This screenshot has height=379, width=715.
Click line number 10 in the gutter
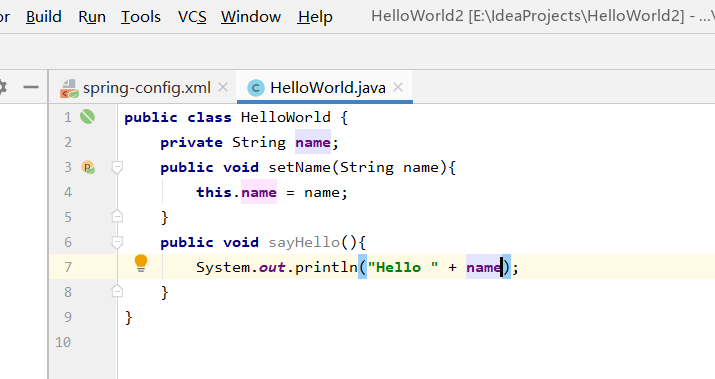pyautogui.click(x=63, y=342)
